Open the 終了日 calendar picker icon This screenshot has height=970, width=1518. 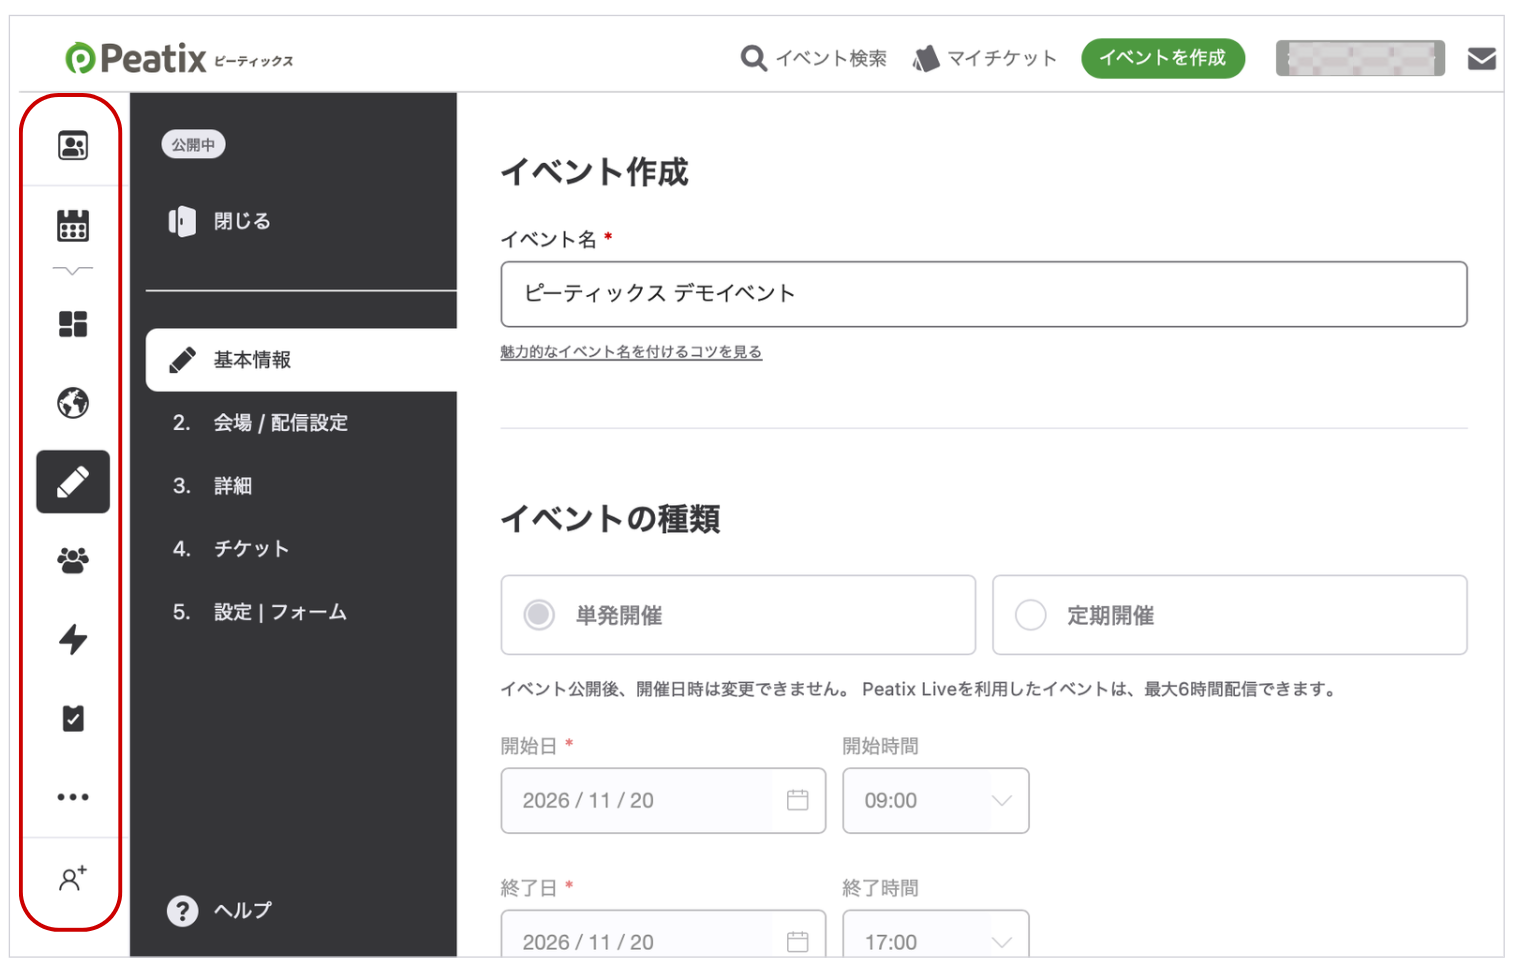797,941
